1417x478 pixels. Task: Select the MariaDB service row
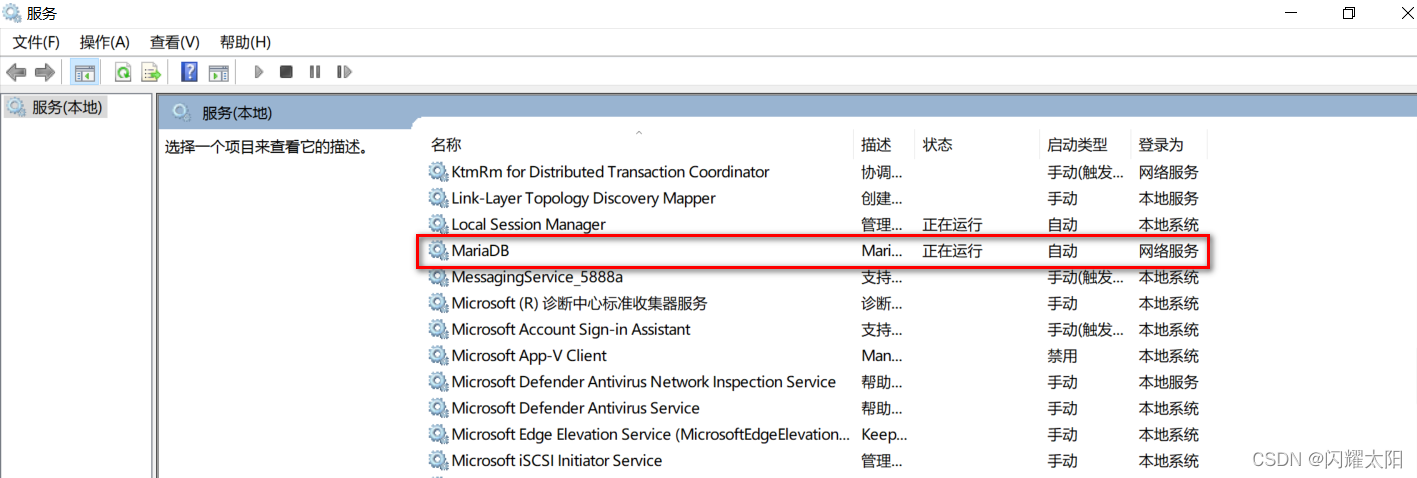tap(813, 251)
